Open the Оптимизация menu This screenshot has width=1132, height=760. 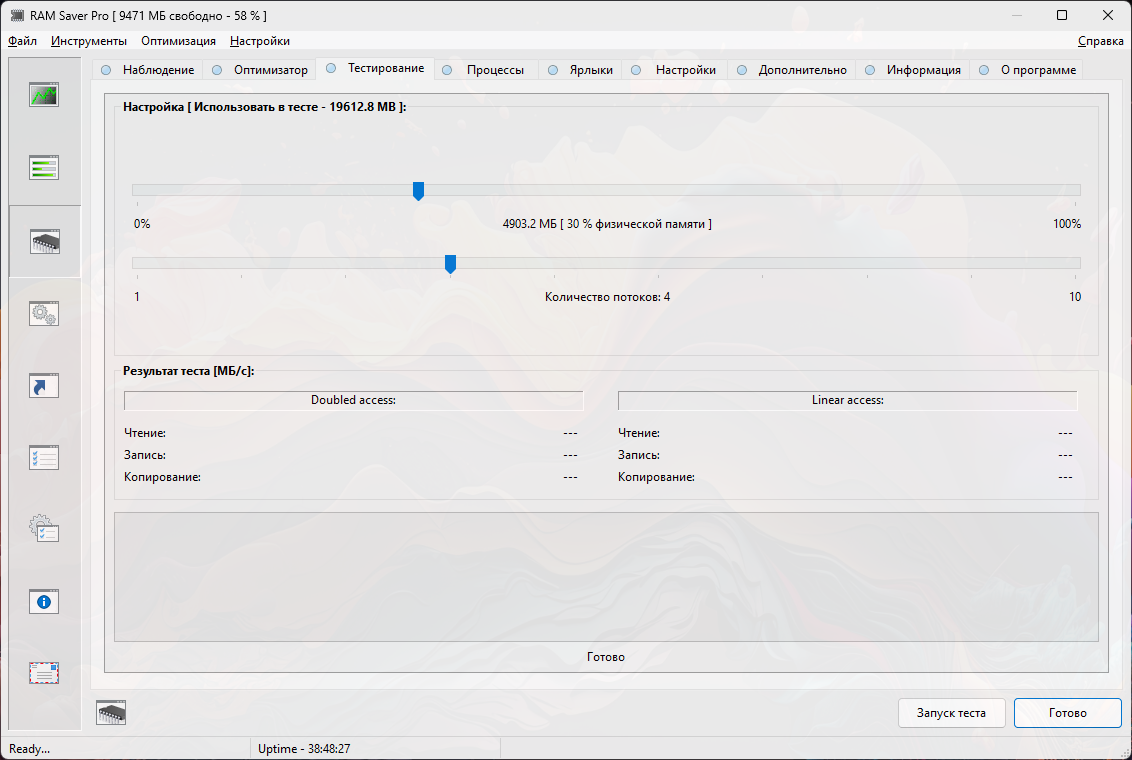coord(178,41)
